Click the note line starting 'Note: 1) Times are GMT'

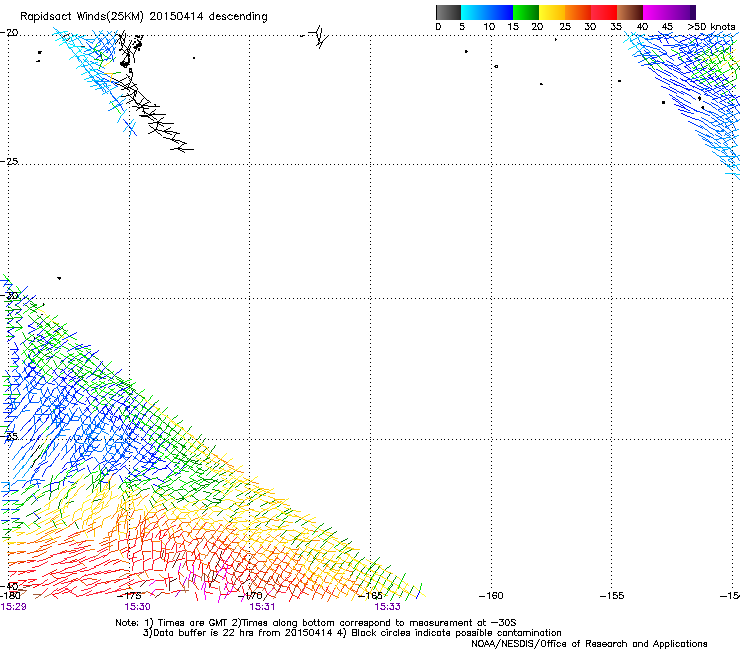click(x=316, y=623)
